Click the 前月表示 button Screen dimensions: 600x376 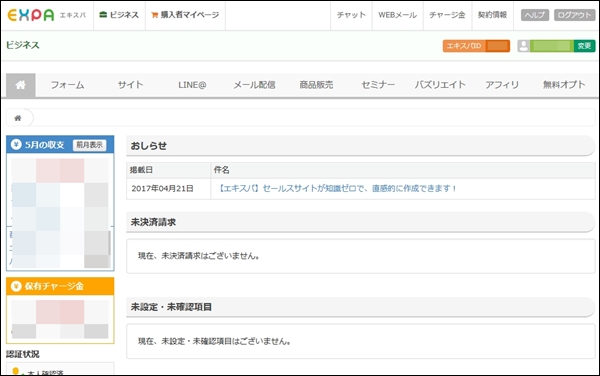pos(90,145)
